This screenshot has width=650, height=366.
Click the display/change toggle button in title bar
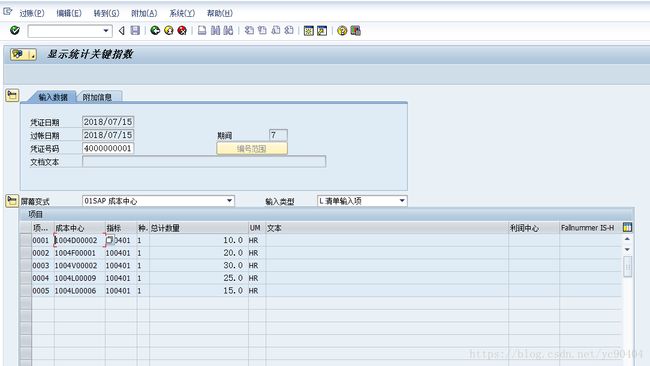(23, 54)
